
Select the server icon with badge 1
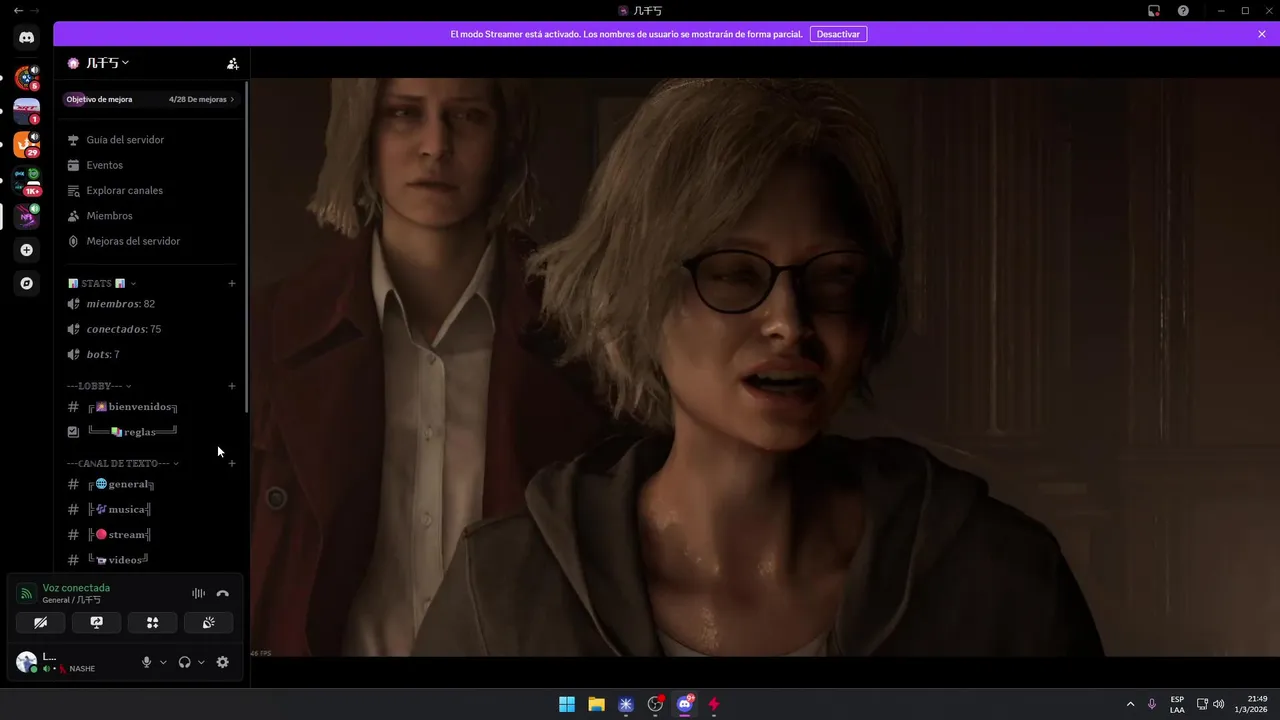pos(27,111)
